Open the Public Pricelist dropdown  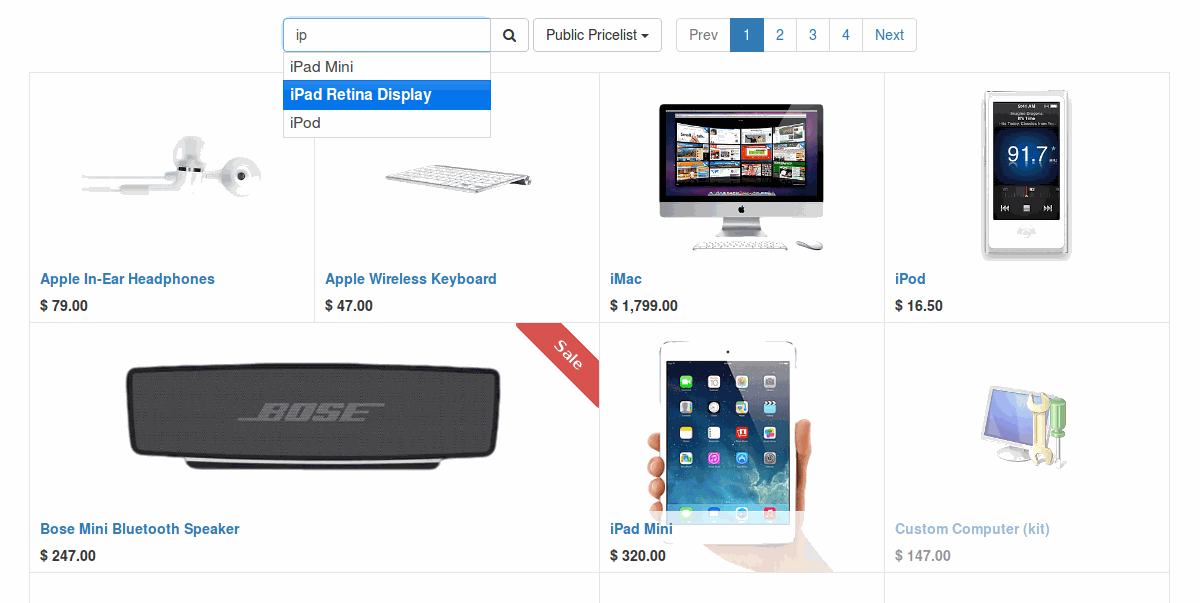[x=597, y=35]
